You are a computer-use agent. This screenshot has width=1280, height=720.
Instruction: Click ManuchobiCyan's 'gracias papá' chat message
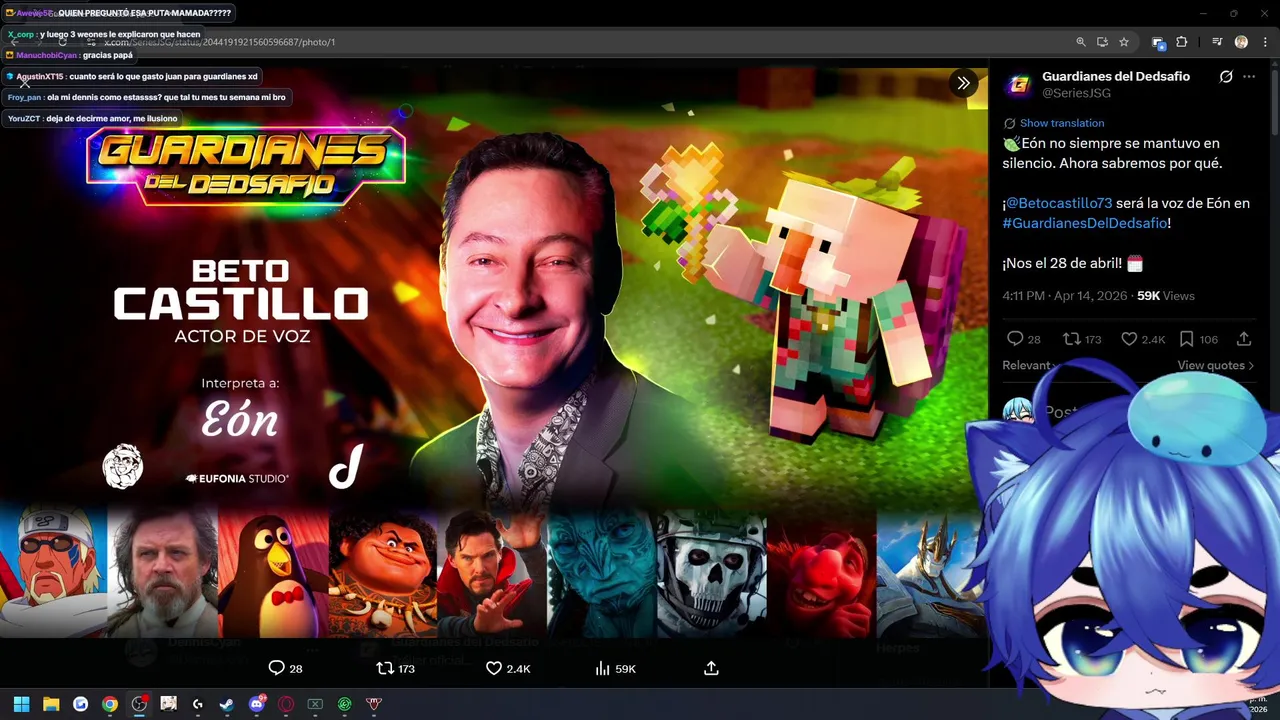pyautogui.click(x=70, y=55)
